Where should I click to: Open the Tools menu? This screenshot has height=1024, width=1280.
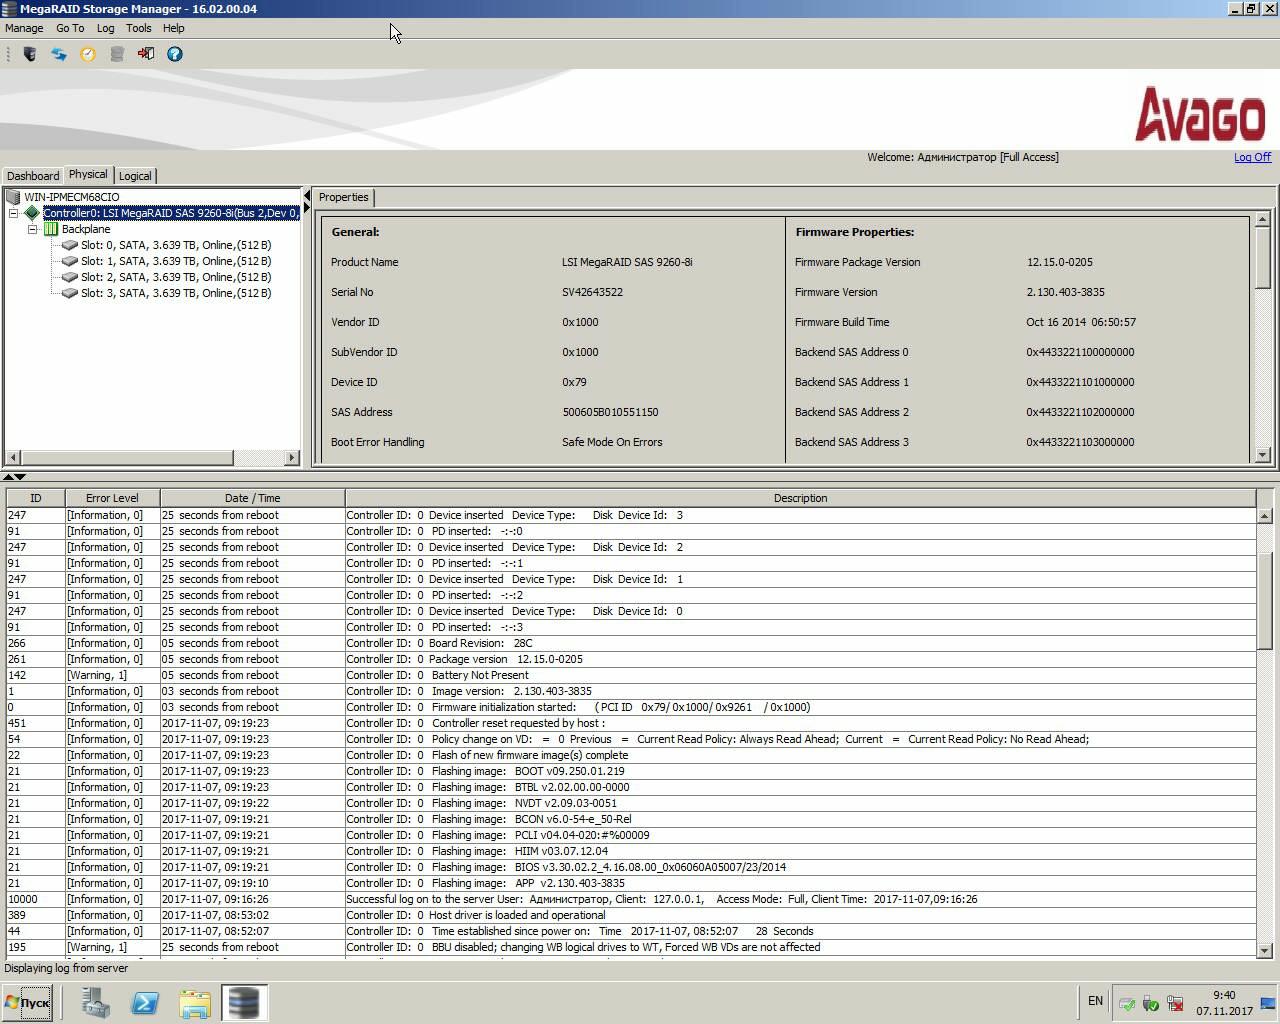tap(138, 28)
